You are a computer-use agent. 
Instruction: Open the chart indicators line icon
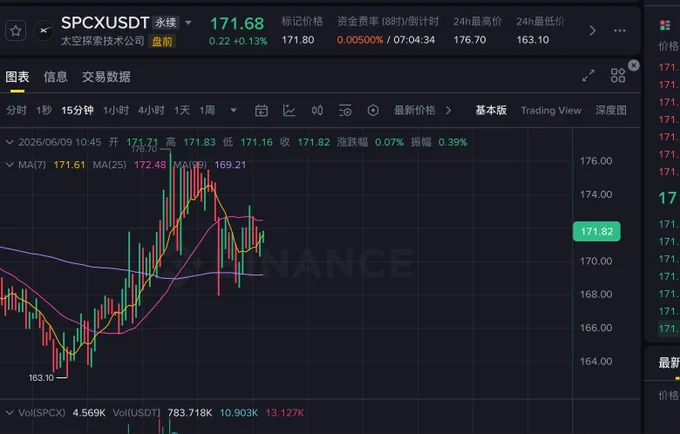289,111
